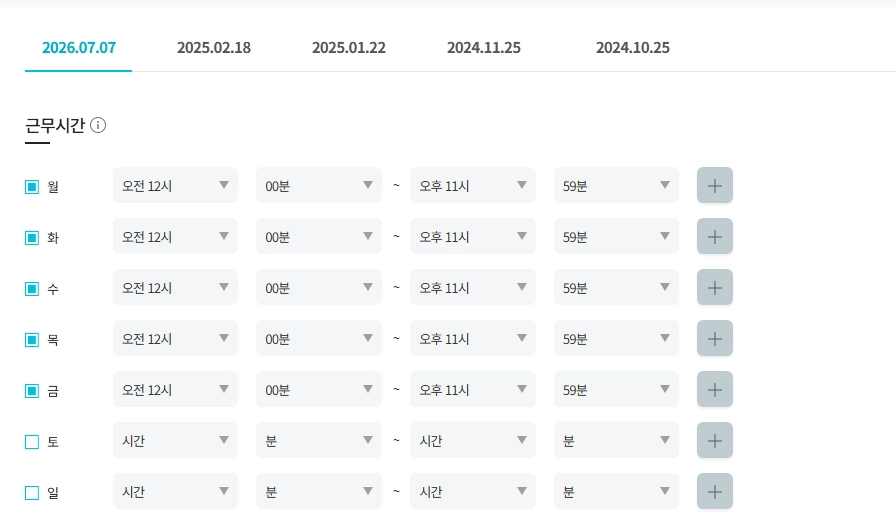The image size is (896, 522).
Task: Enable the 토 checkbox
Action: pos(32,442)
